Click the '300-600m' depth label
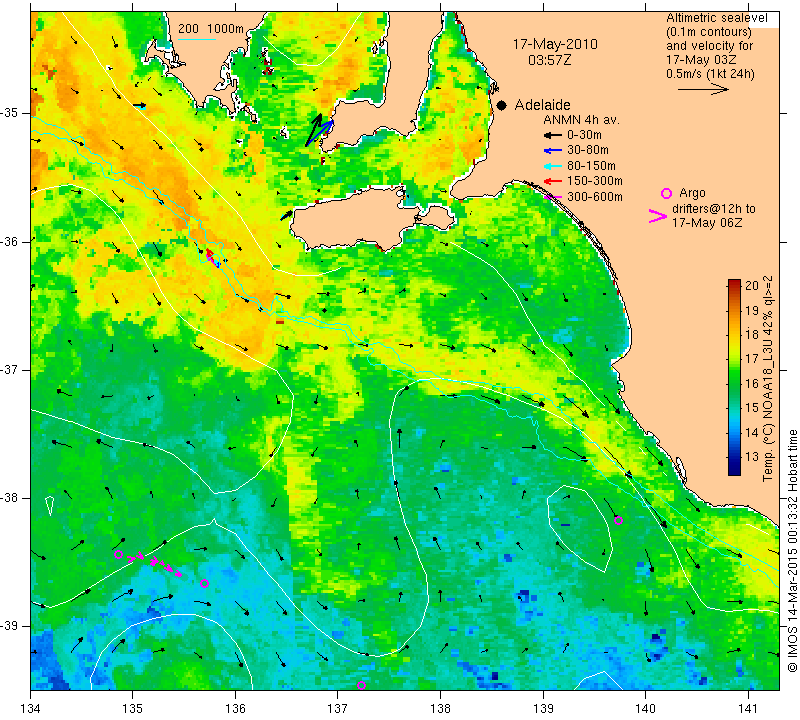800x720 pixels. tap(595, 197)
